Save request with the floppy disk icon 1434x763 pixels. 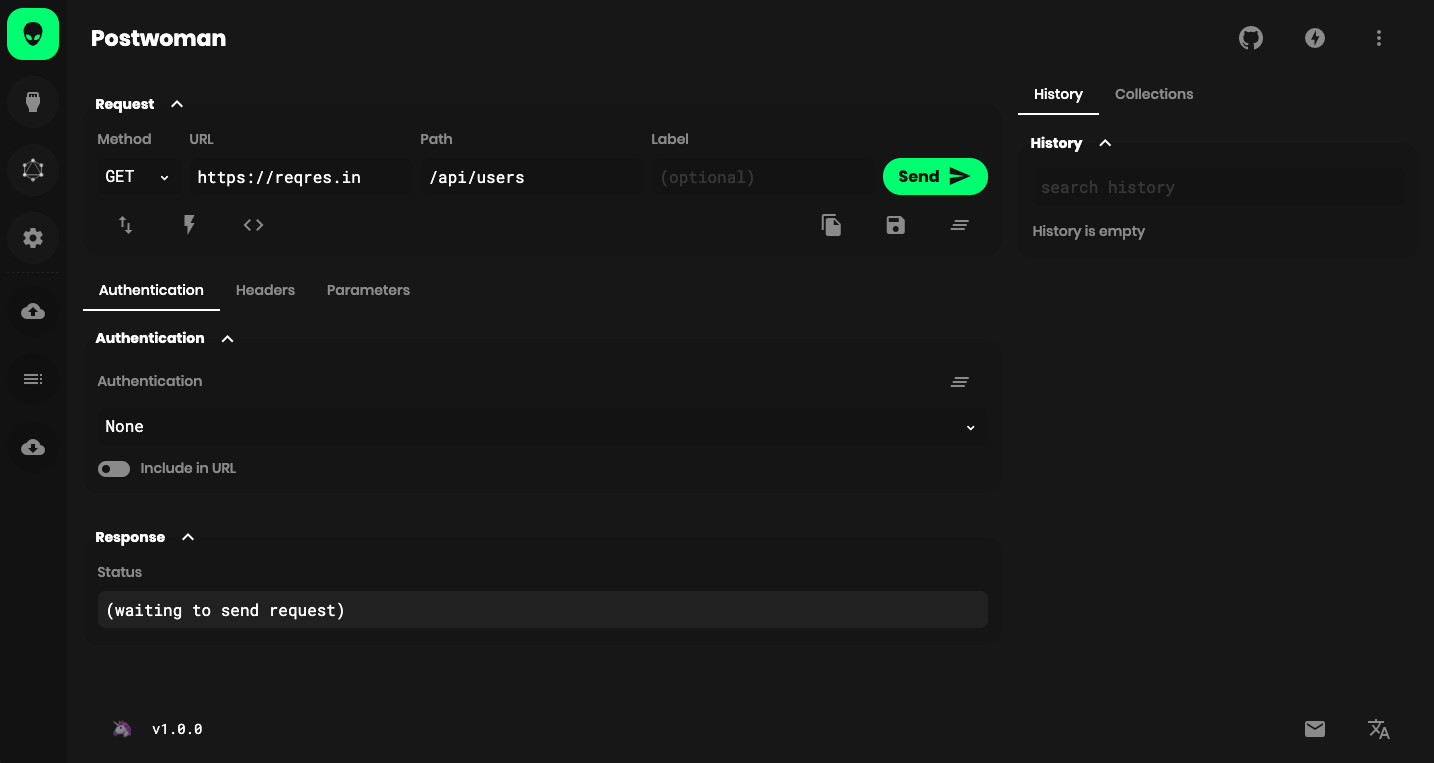[x=896, y=225]
